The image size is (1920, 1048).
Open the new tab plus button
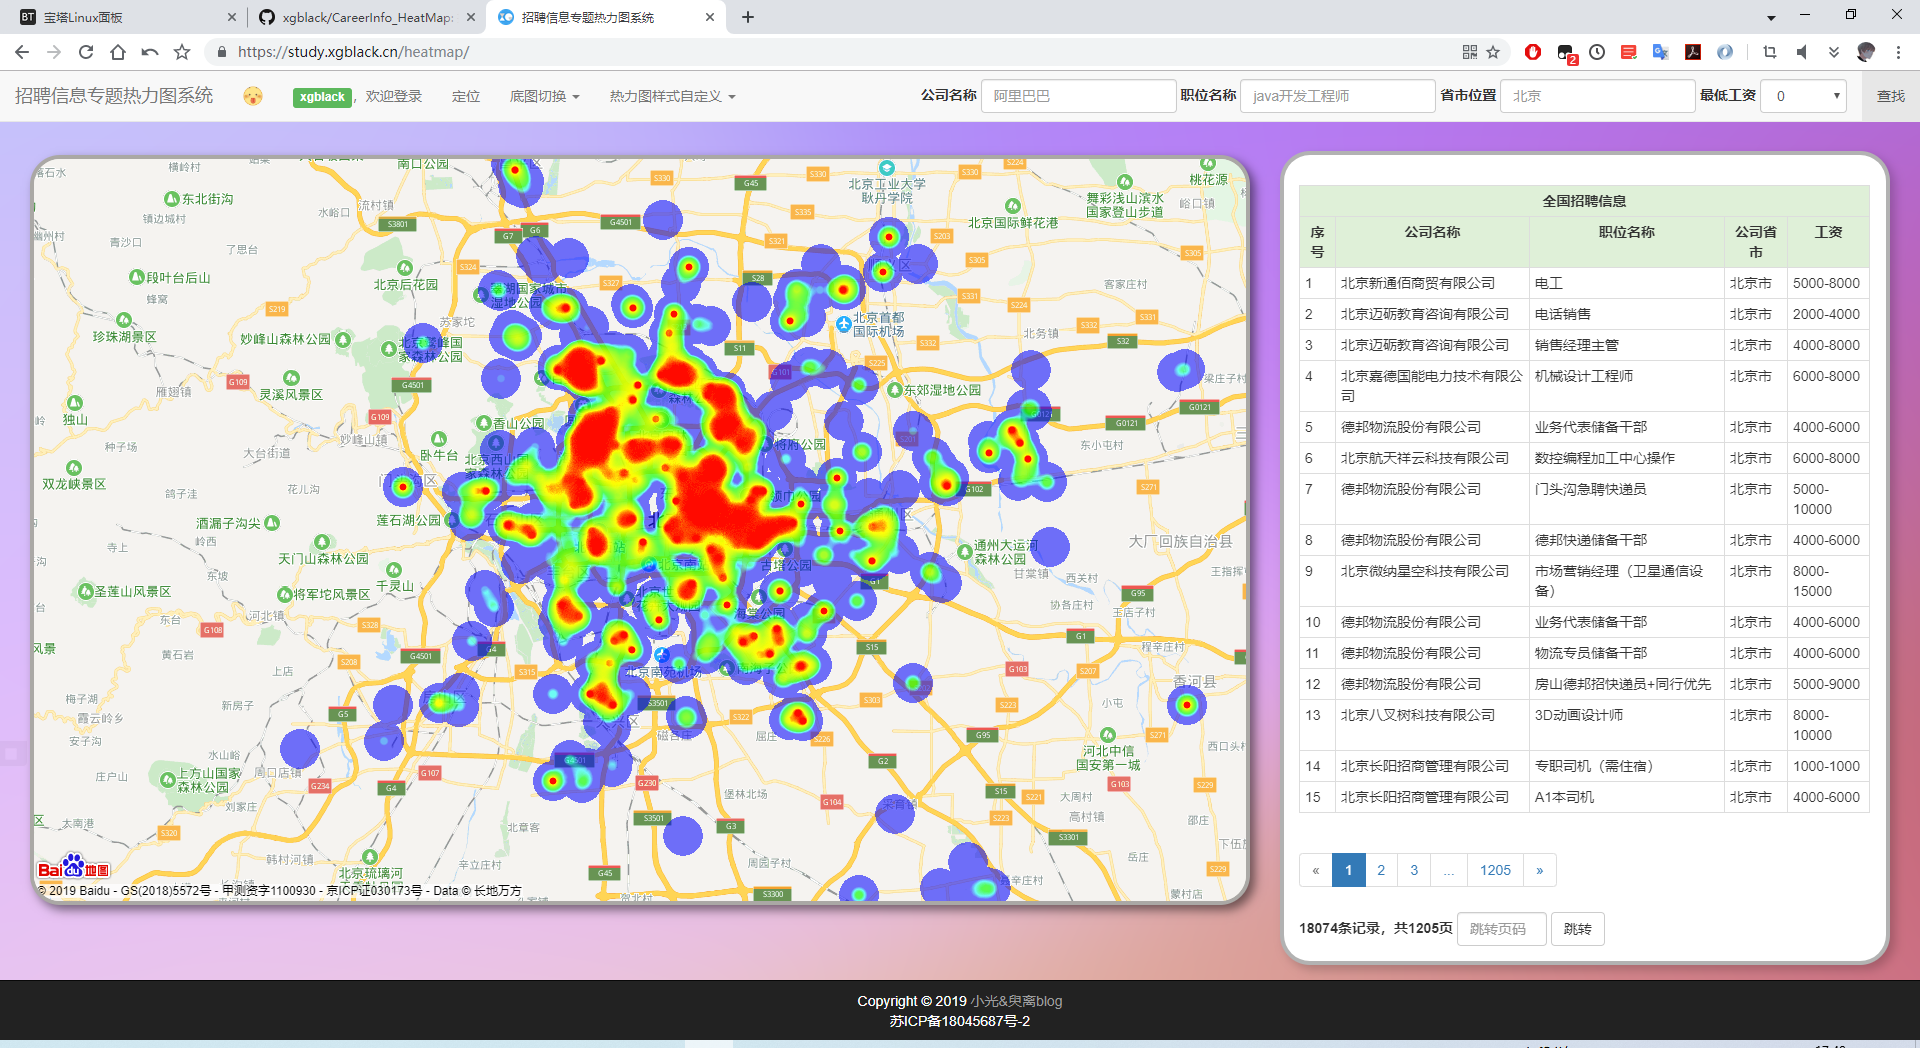(x=748, y=17)
